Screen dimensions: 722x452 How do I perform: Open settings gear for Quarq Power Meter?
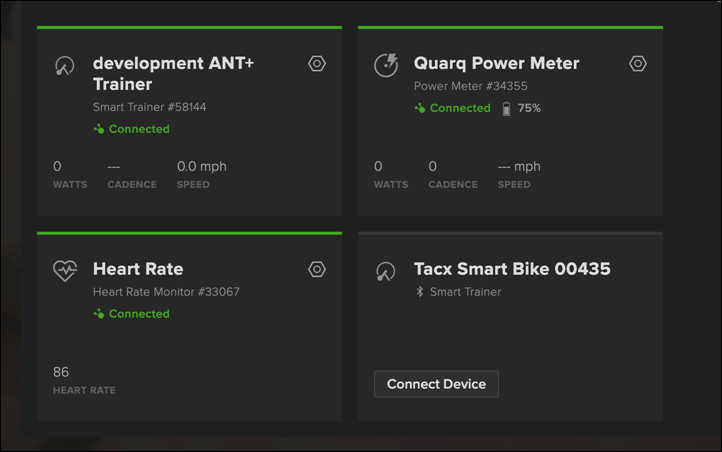click(x=638, y=64)
